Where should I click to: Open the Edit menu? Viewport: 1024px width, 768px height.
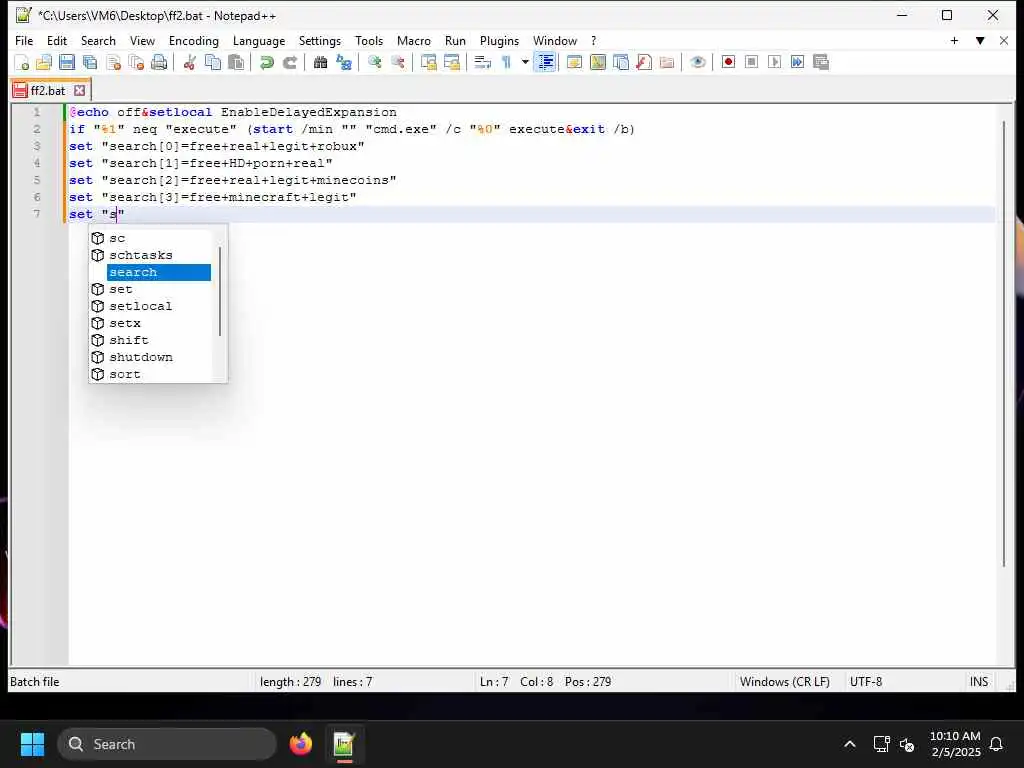pos(57,40)
